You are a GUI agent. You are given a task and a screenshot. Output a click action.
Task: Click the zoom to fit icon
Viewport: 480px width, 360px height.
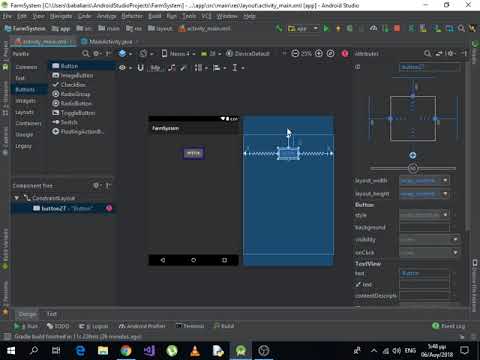point(330,53)
